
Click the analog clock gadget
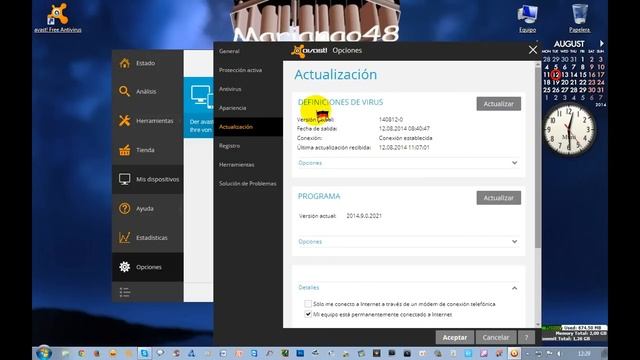coord(569,130)
